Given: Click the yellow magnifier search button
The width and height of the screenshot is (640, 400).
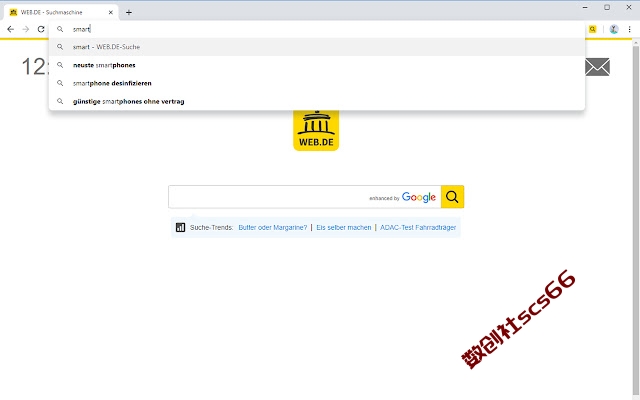Looking at the screenshot, I should pos(452,197).
